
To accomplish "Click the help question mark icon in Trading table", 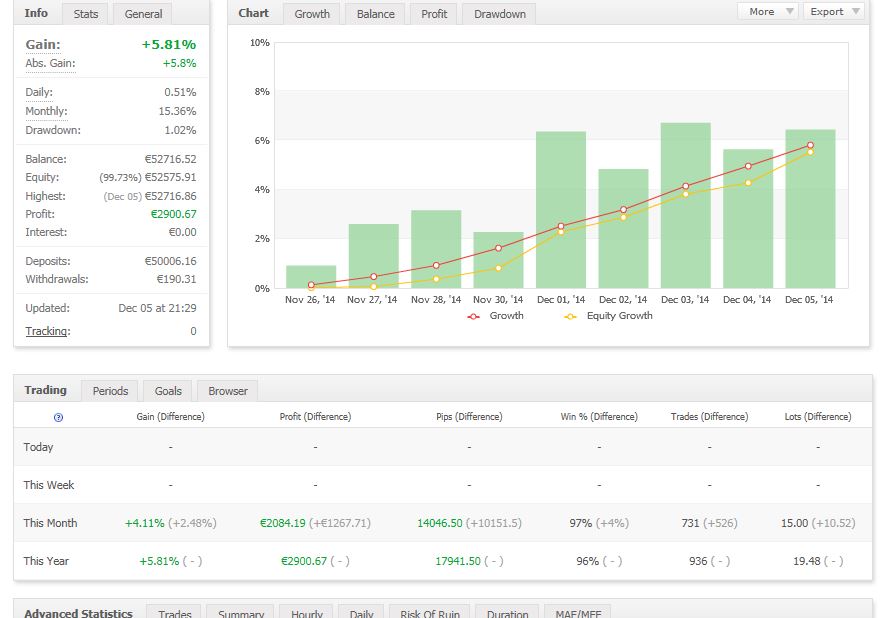I will tap(58, 417).
